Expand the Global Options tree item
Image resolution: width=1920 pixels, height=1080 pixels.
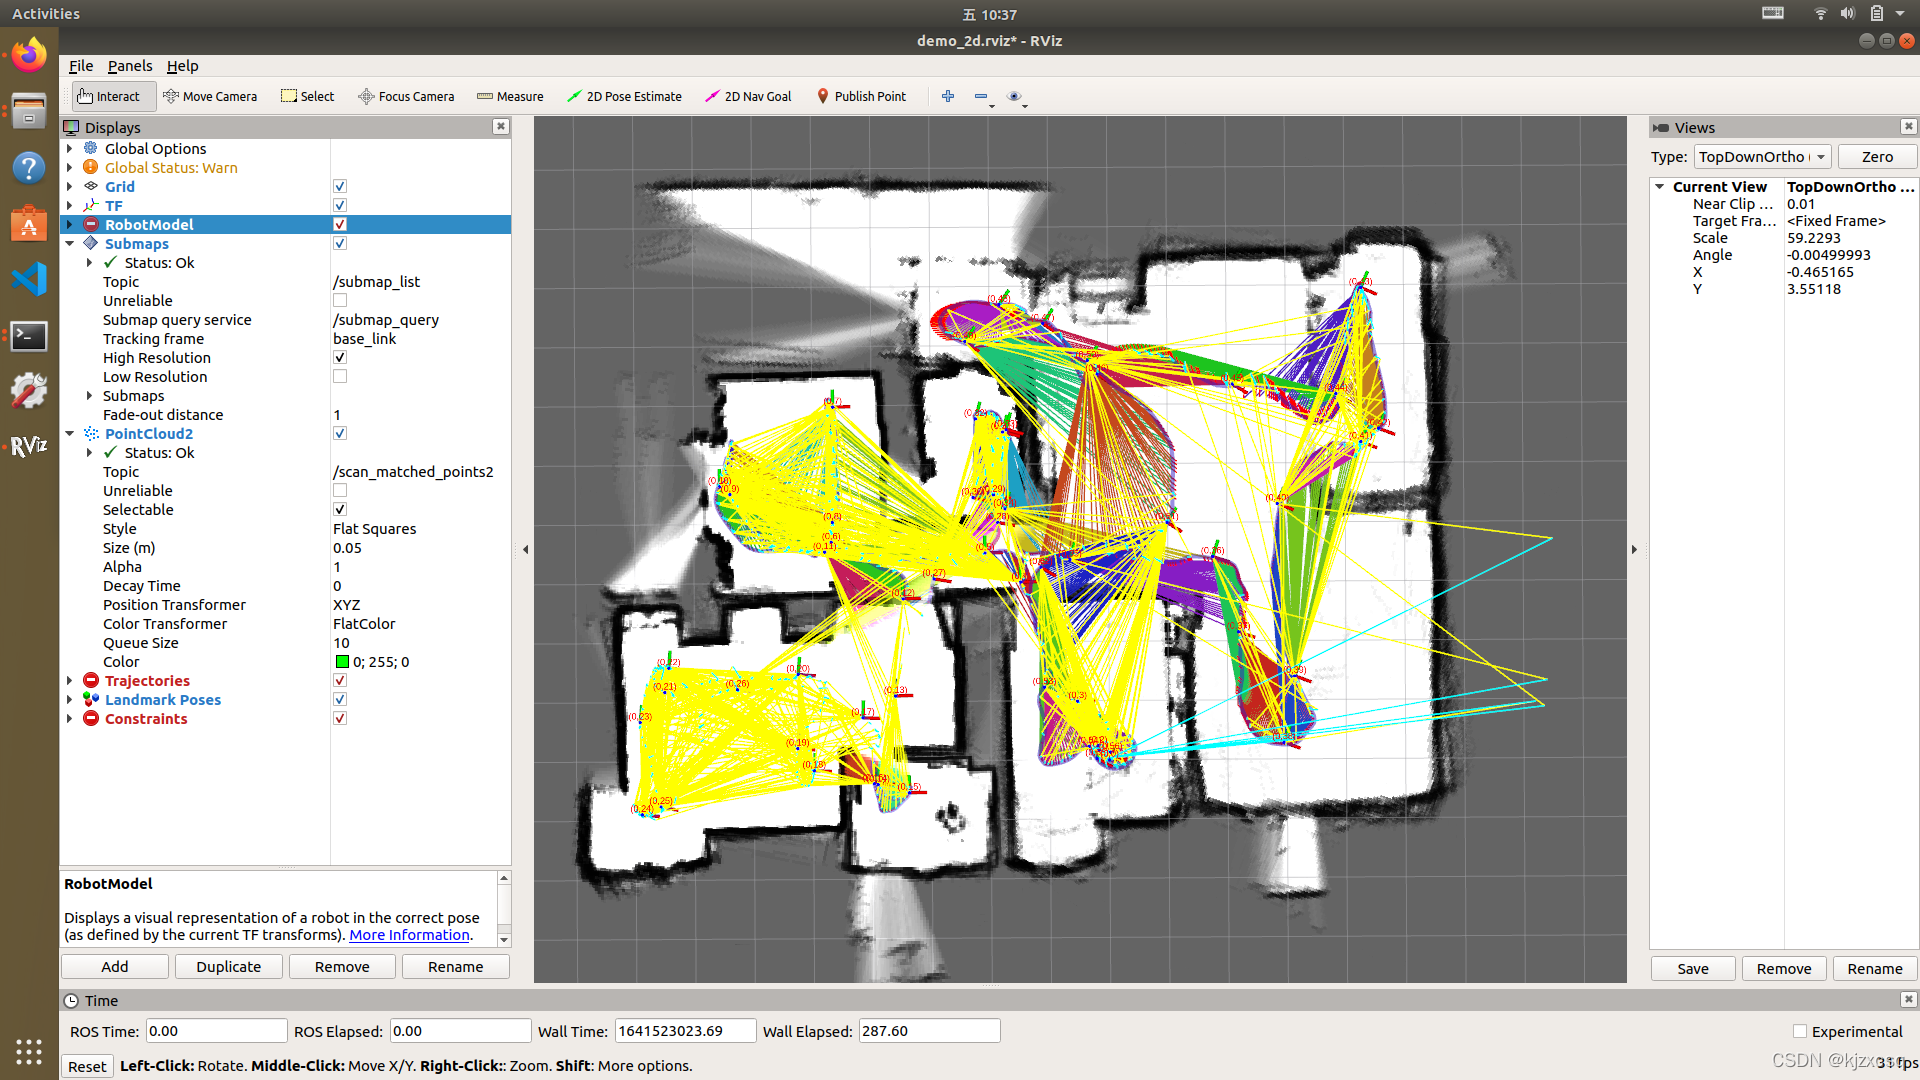pos(70,149)
